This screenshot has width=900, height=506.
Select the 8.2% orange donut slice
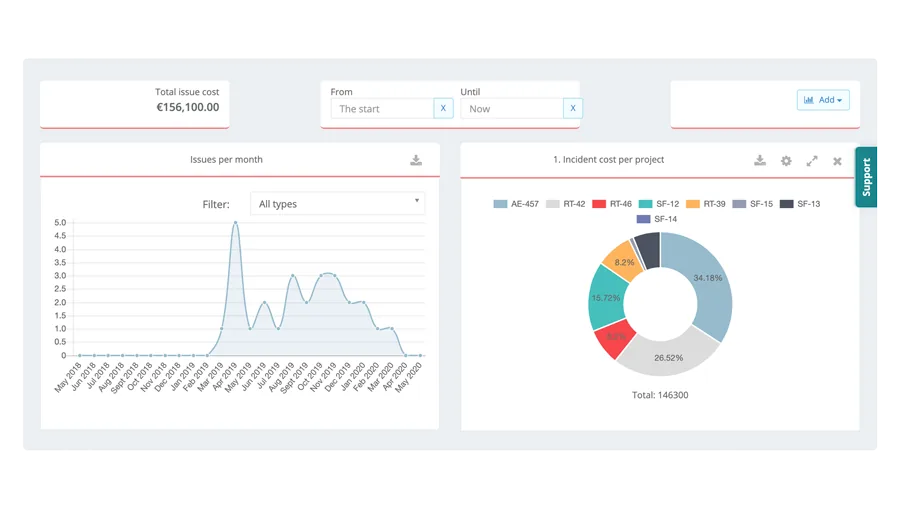[x=623, y=262]
